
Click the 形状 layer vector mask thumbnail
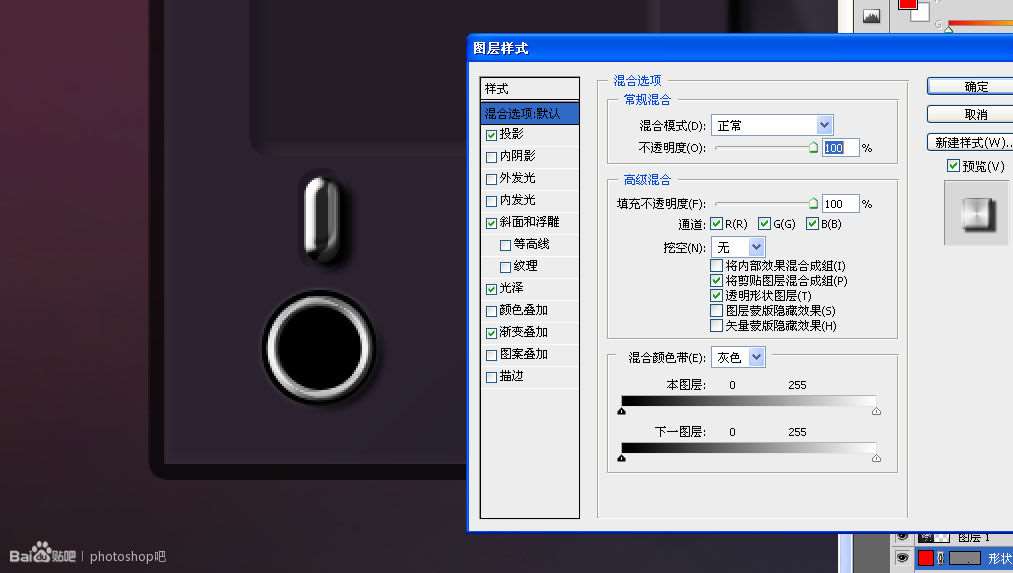[965, 558]
